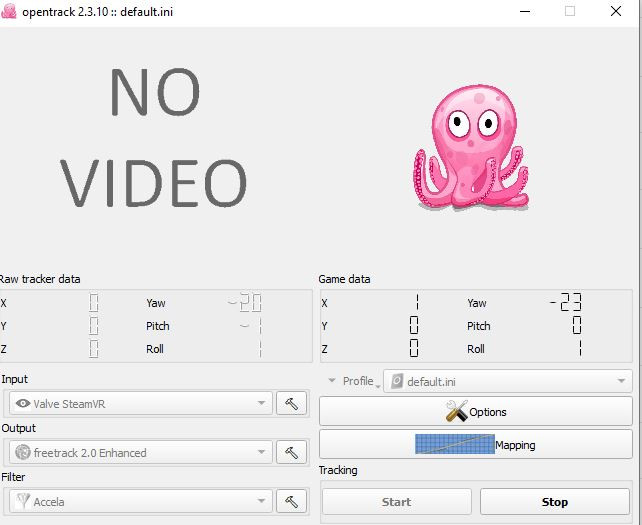Viewport: 642px width, 525px height.
Task: Click the Game data Pitch label
Action: [479, 326]
